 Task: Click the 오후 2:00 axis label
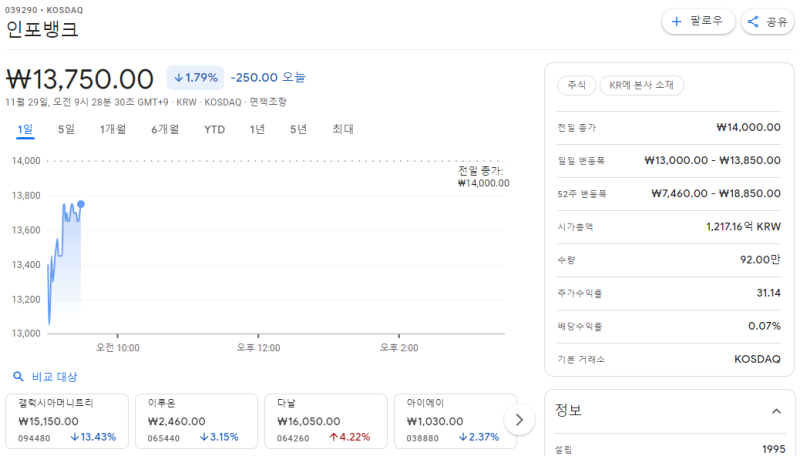pos(399,348)
